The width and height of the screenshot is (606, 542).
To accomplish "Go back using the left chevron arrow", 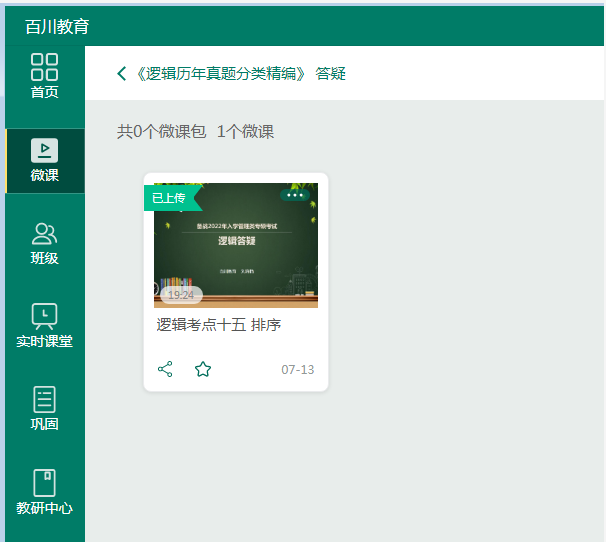I will click(x=122, y=73).
